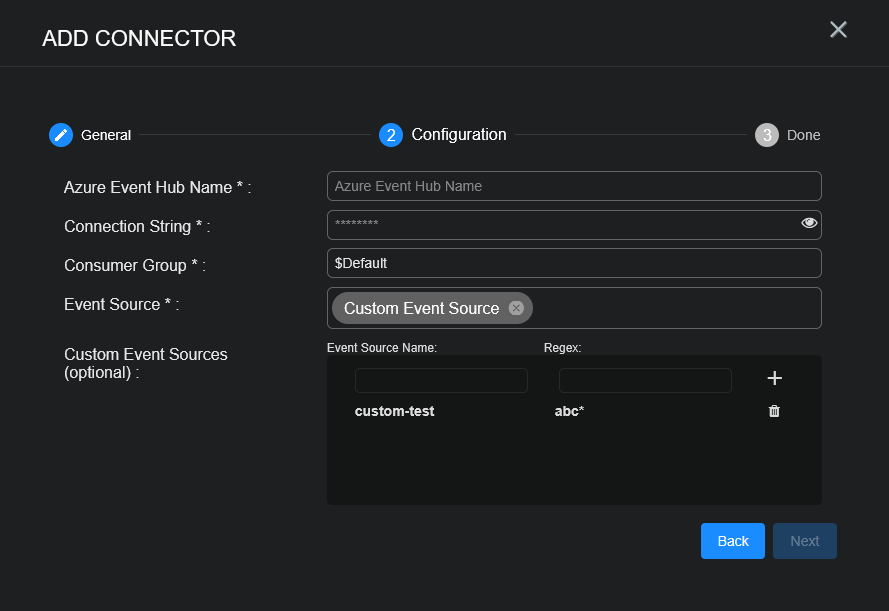Image resolution: width=889 pixels, height=611 pixels.
Task: Select the Configuration step label
Action: click(x=459, y=134)
